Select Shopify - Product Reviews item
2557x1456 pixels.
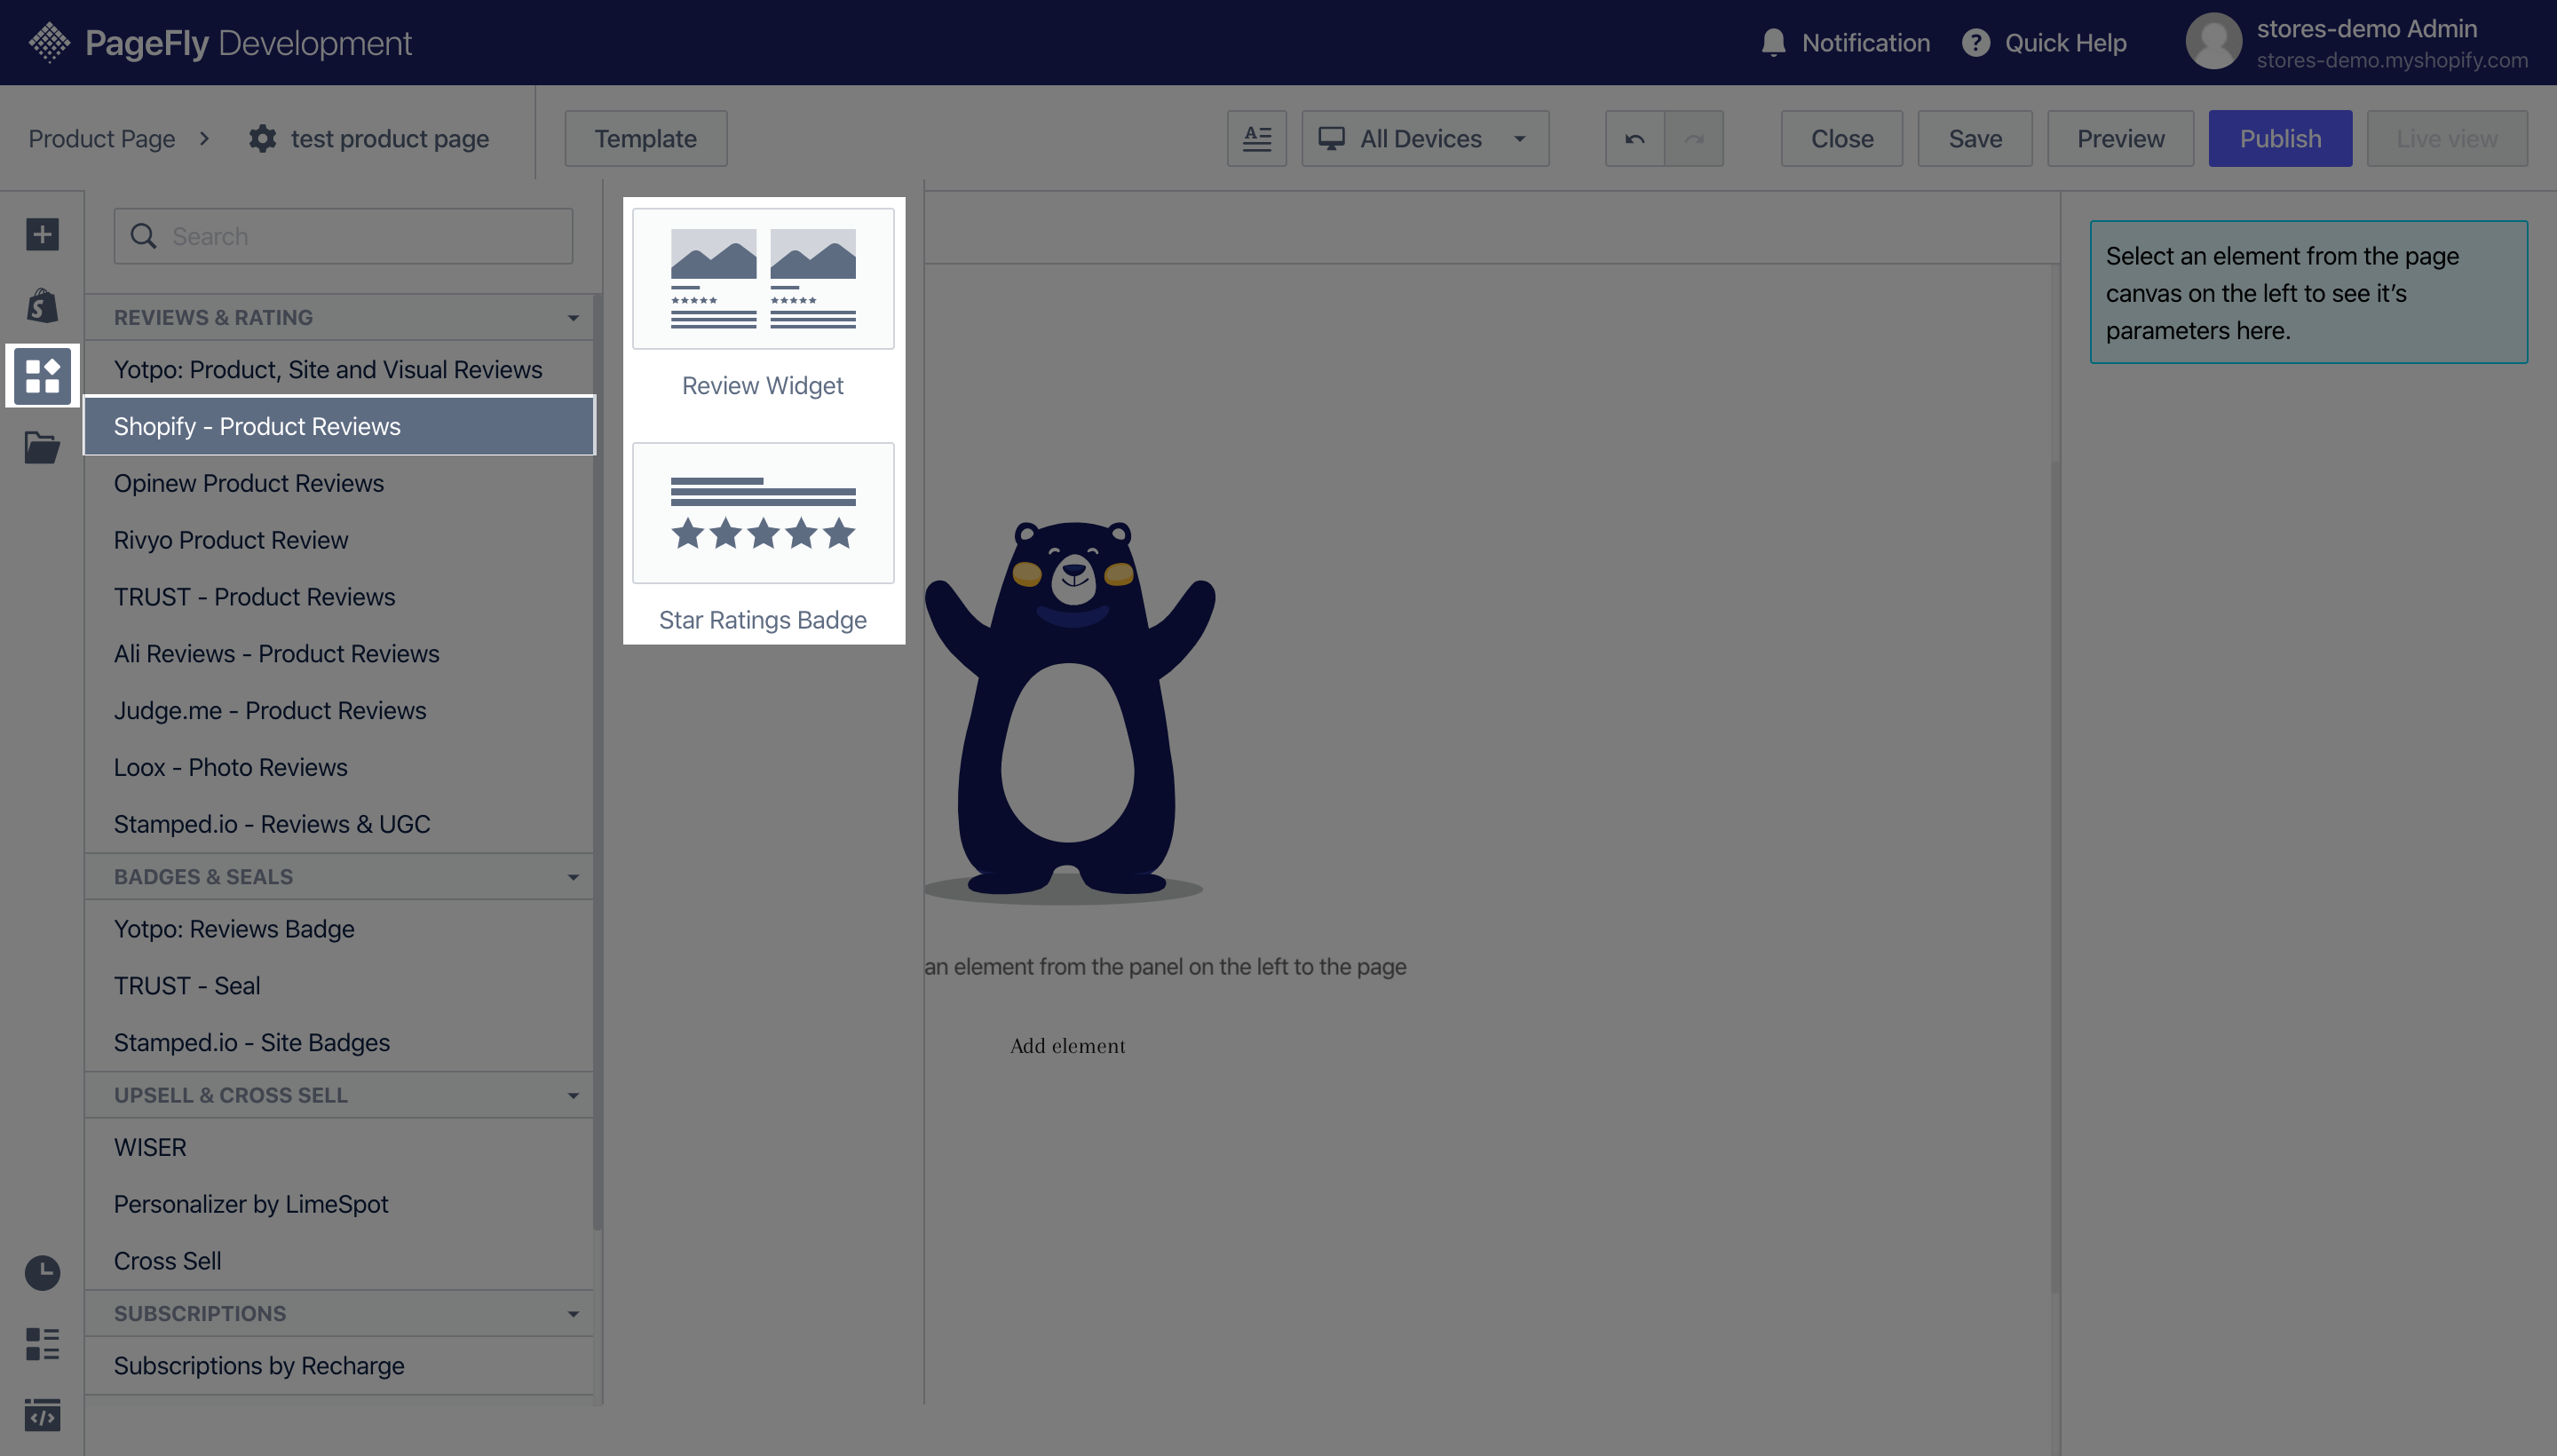tap(339, 426)
